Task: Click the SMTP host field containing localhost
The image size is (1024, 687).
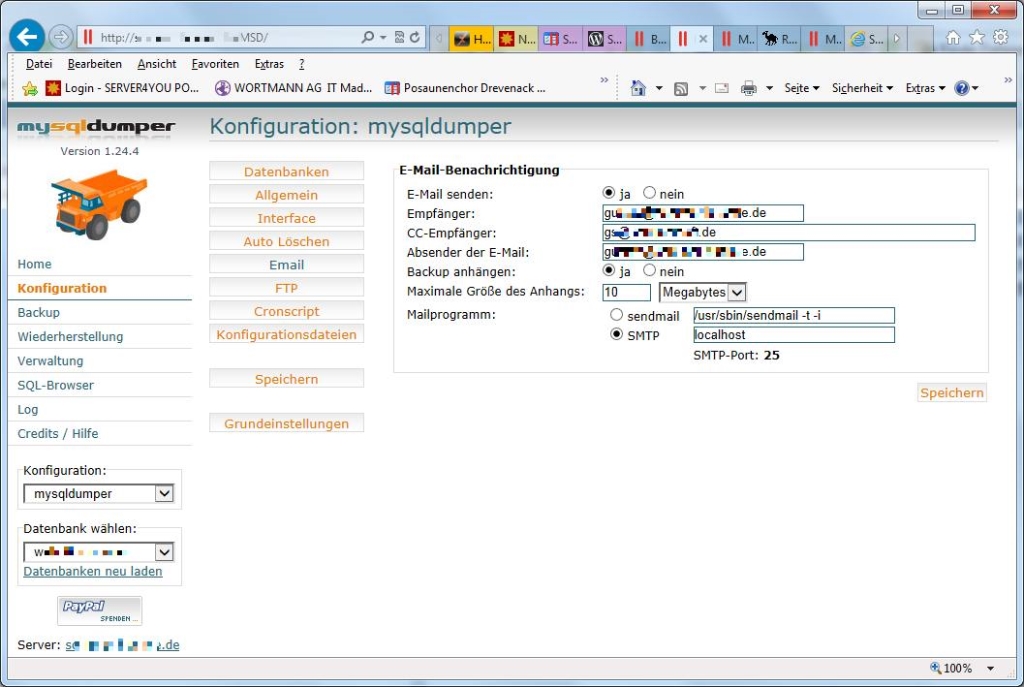Action: point(793,335)
